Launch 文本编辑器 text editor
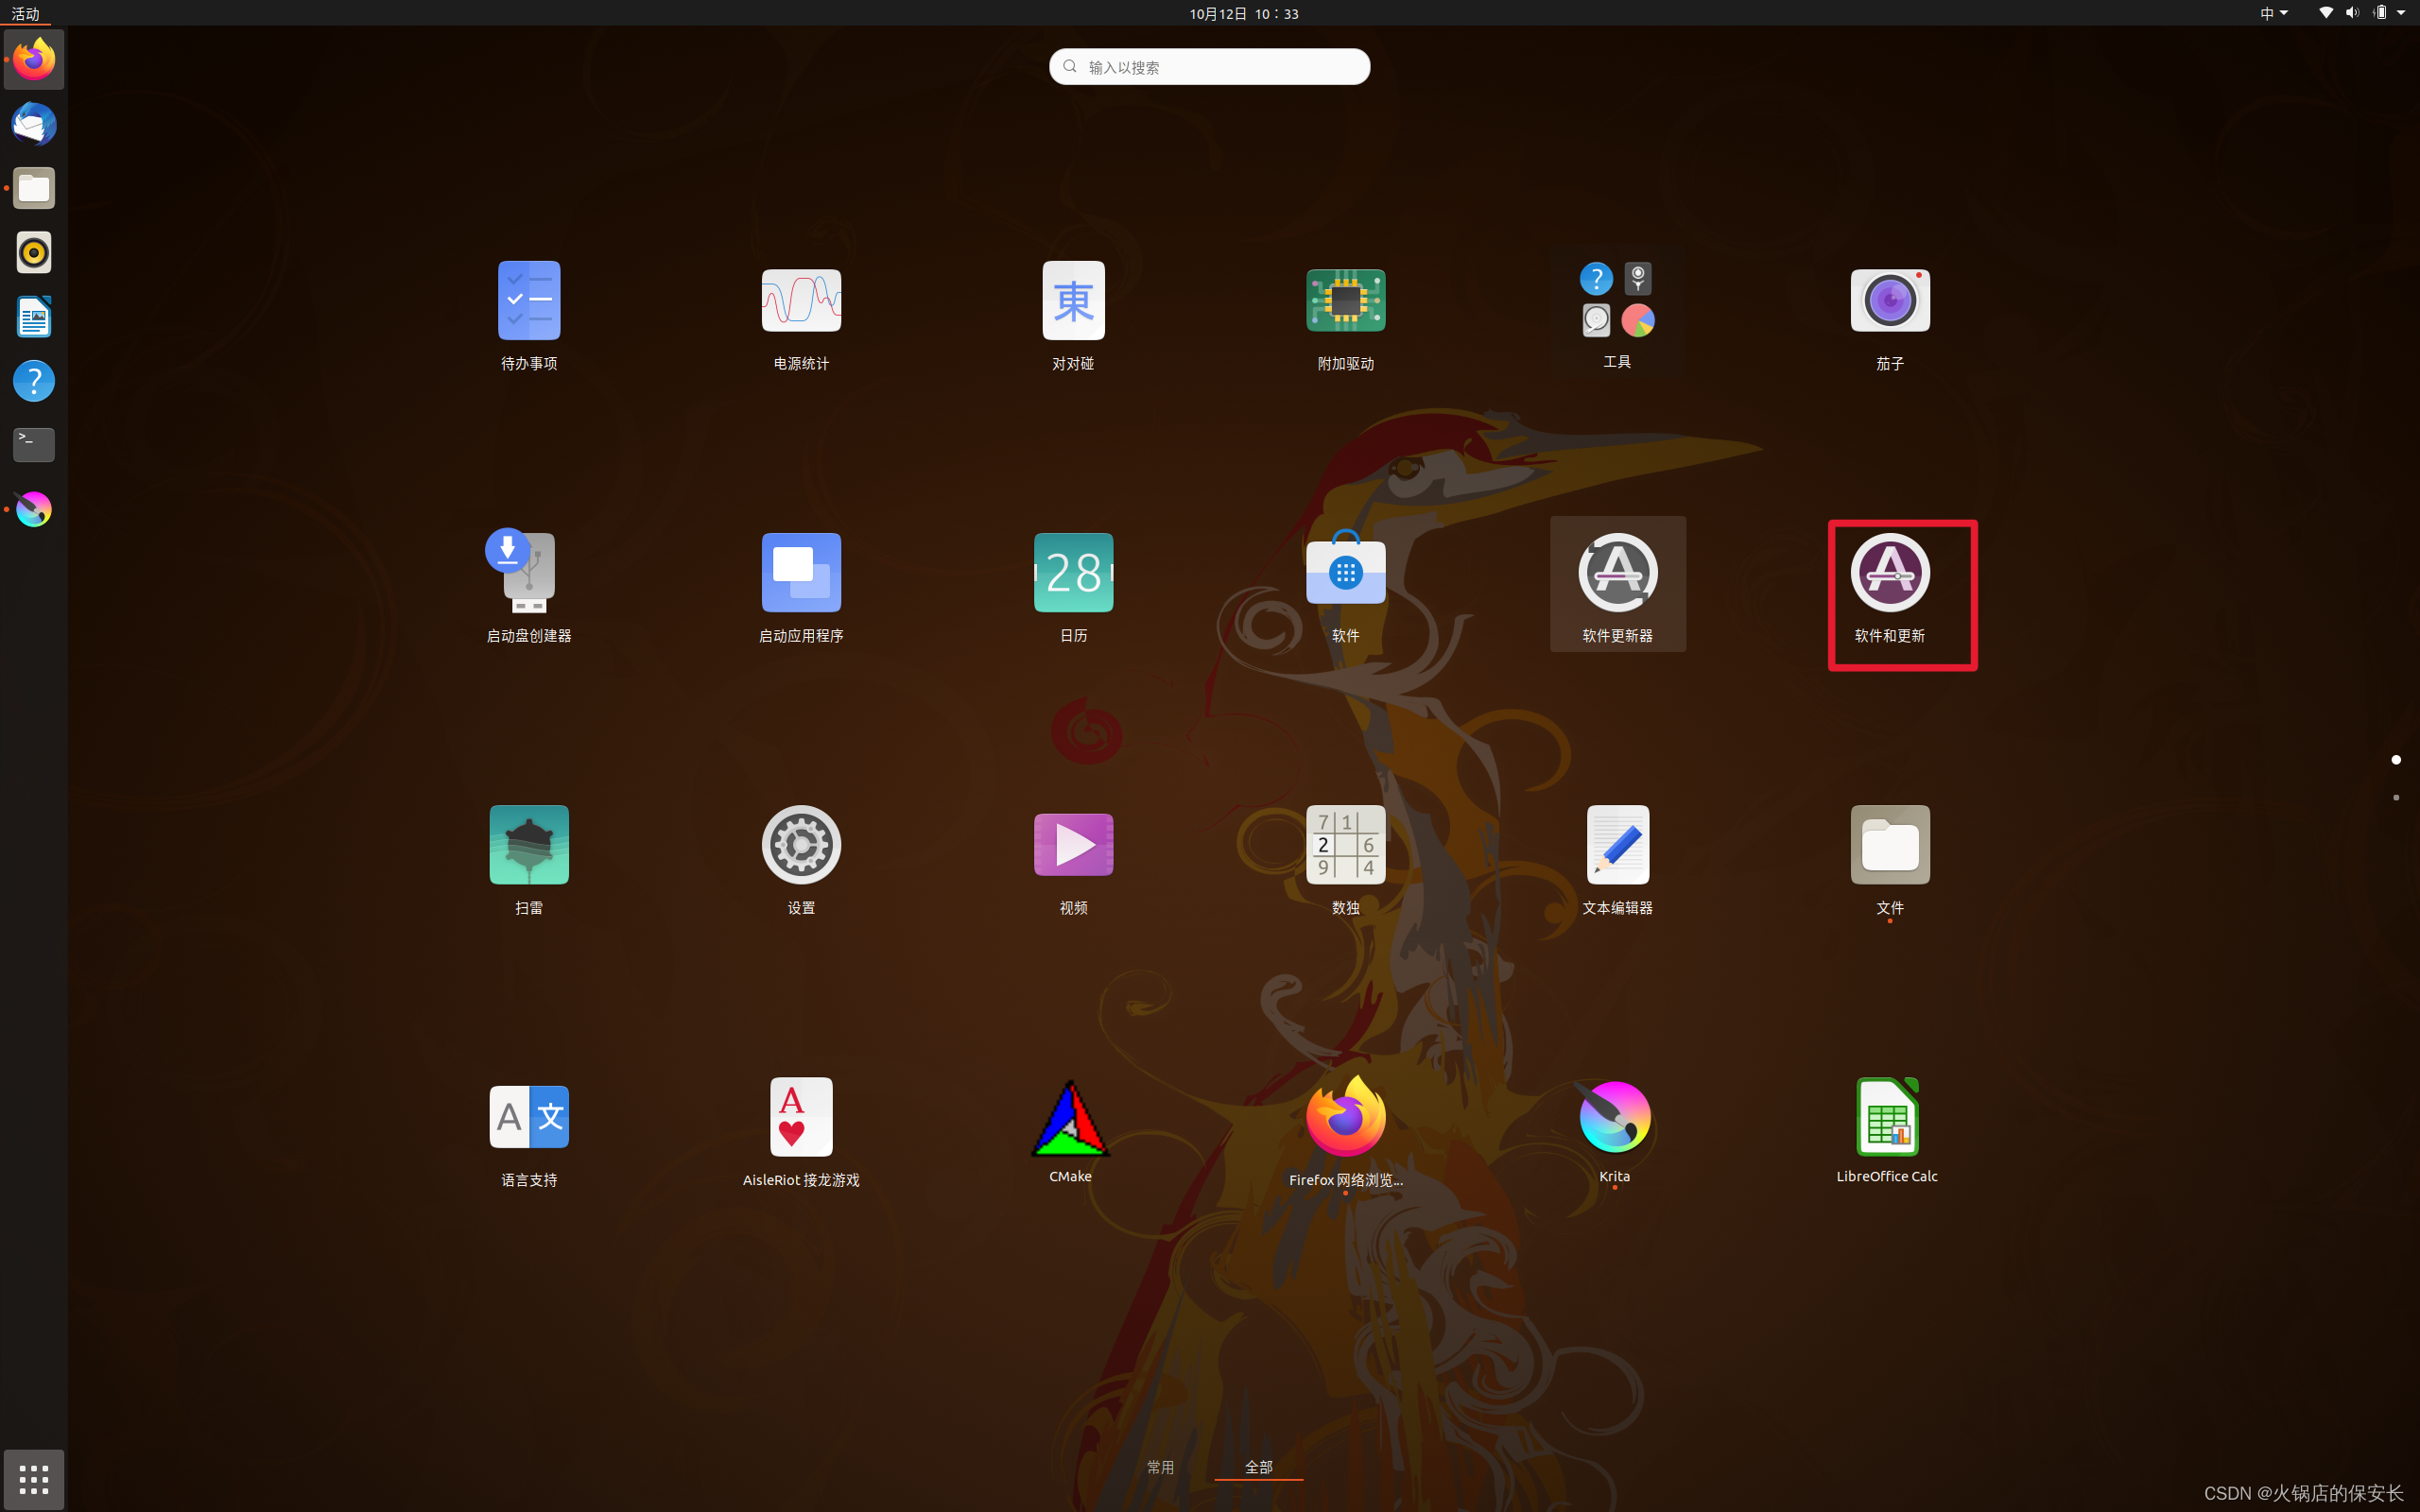Image resolution: width=2420 pixels, height=1512 pixels. point(1617,860)
